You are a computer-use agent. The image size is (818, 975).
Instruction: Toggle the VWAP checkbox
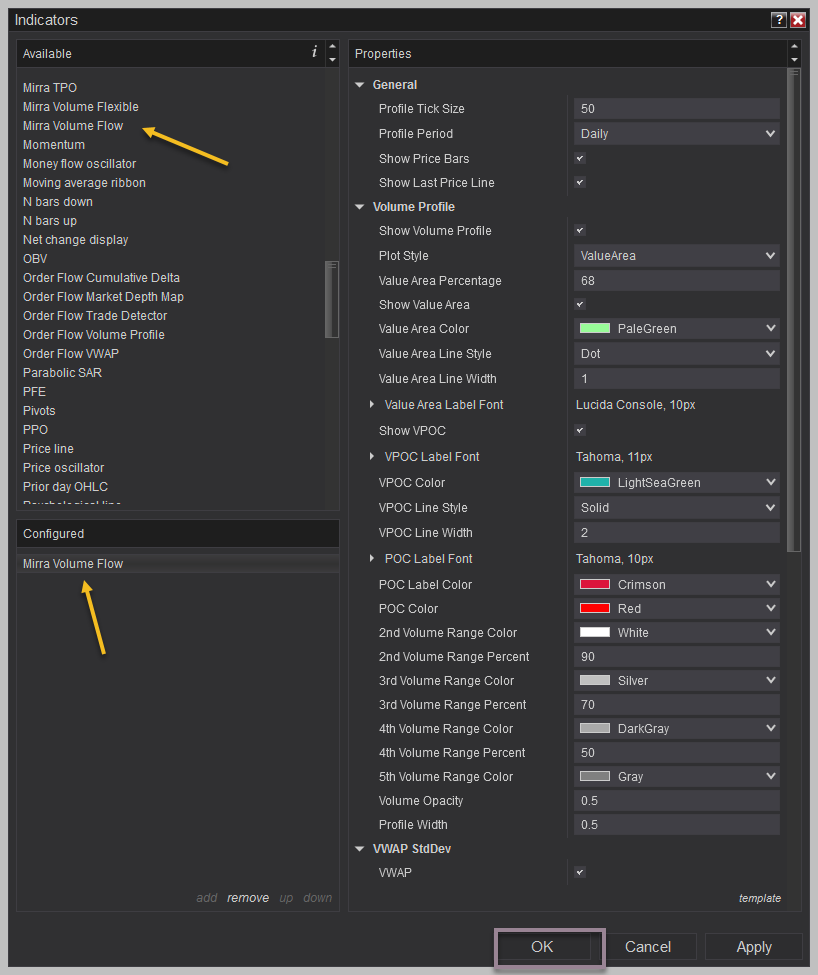tap(580, 872)
